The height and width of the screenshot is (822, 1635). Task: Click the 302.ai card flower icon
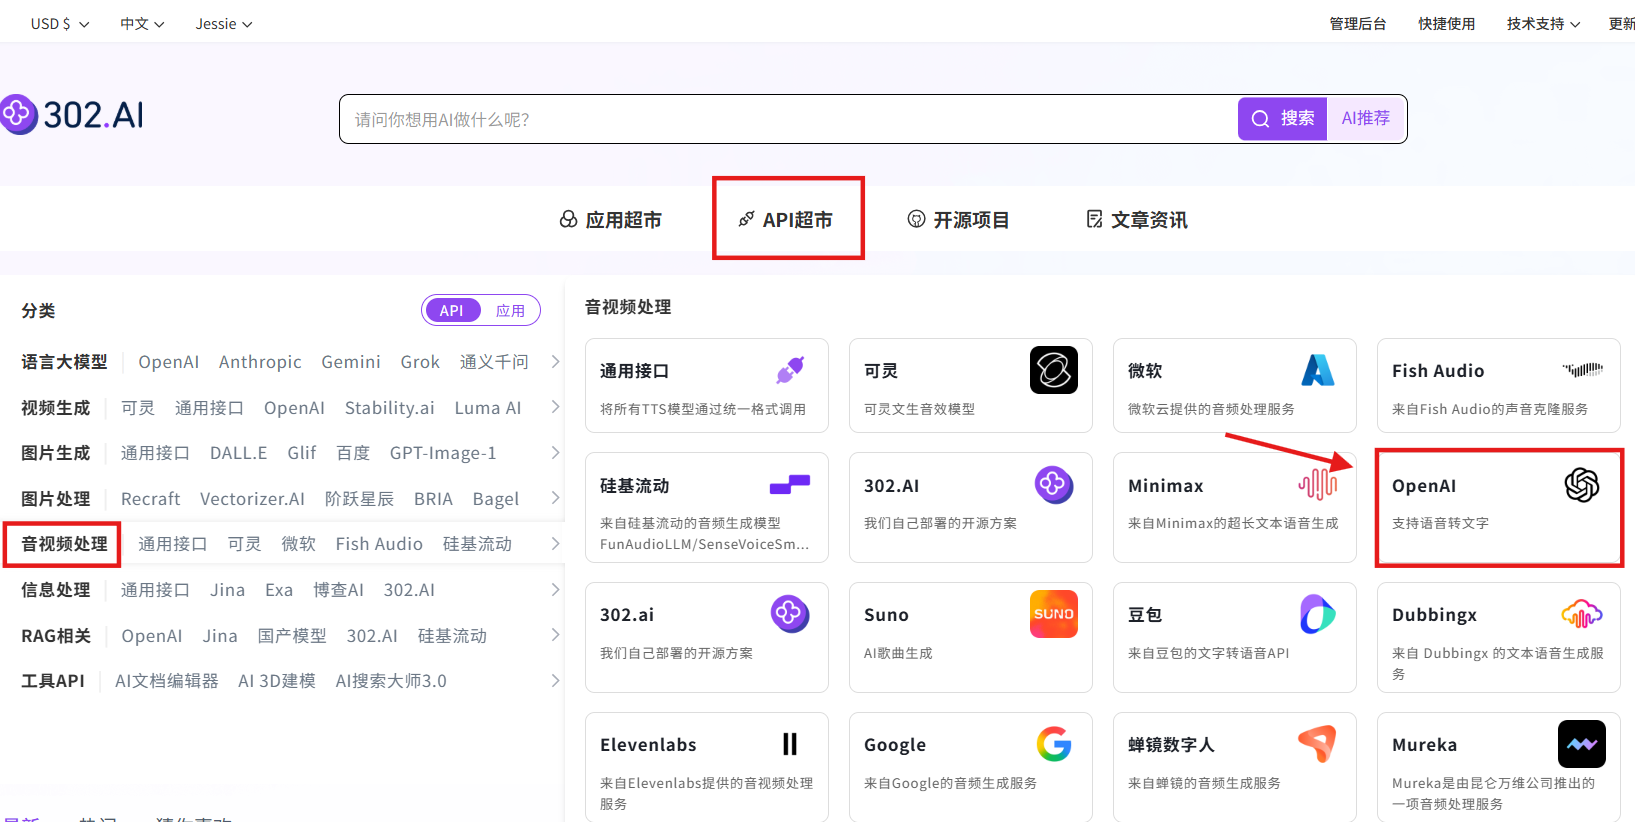[790, 613]
